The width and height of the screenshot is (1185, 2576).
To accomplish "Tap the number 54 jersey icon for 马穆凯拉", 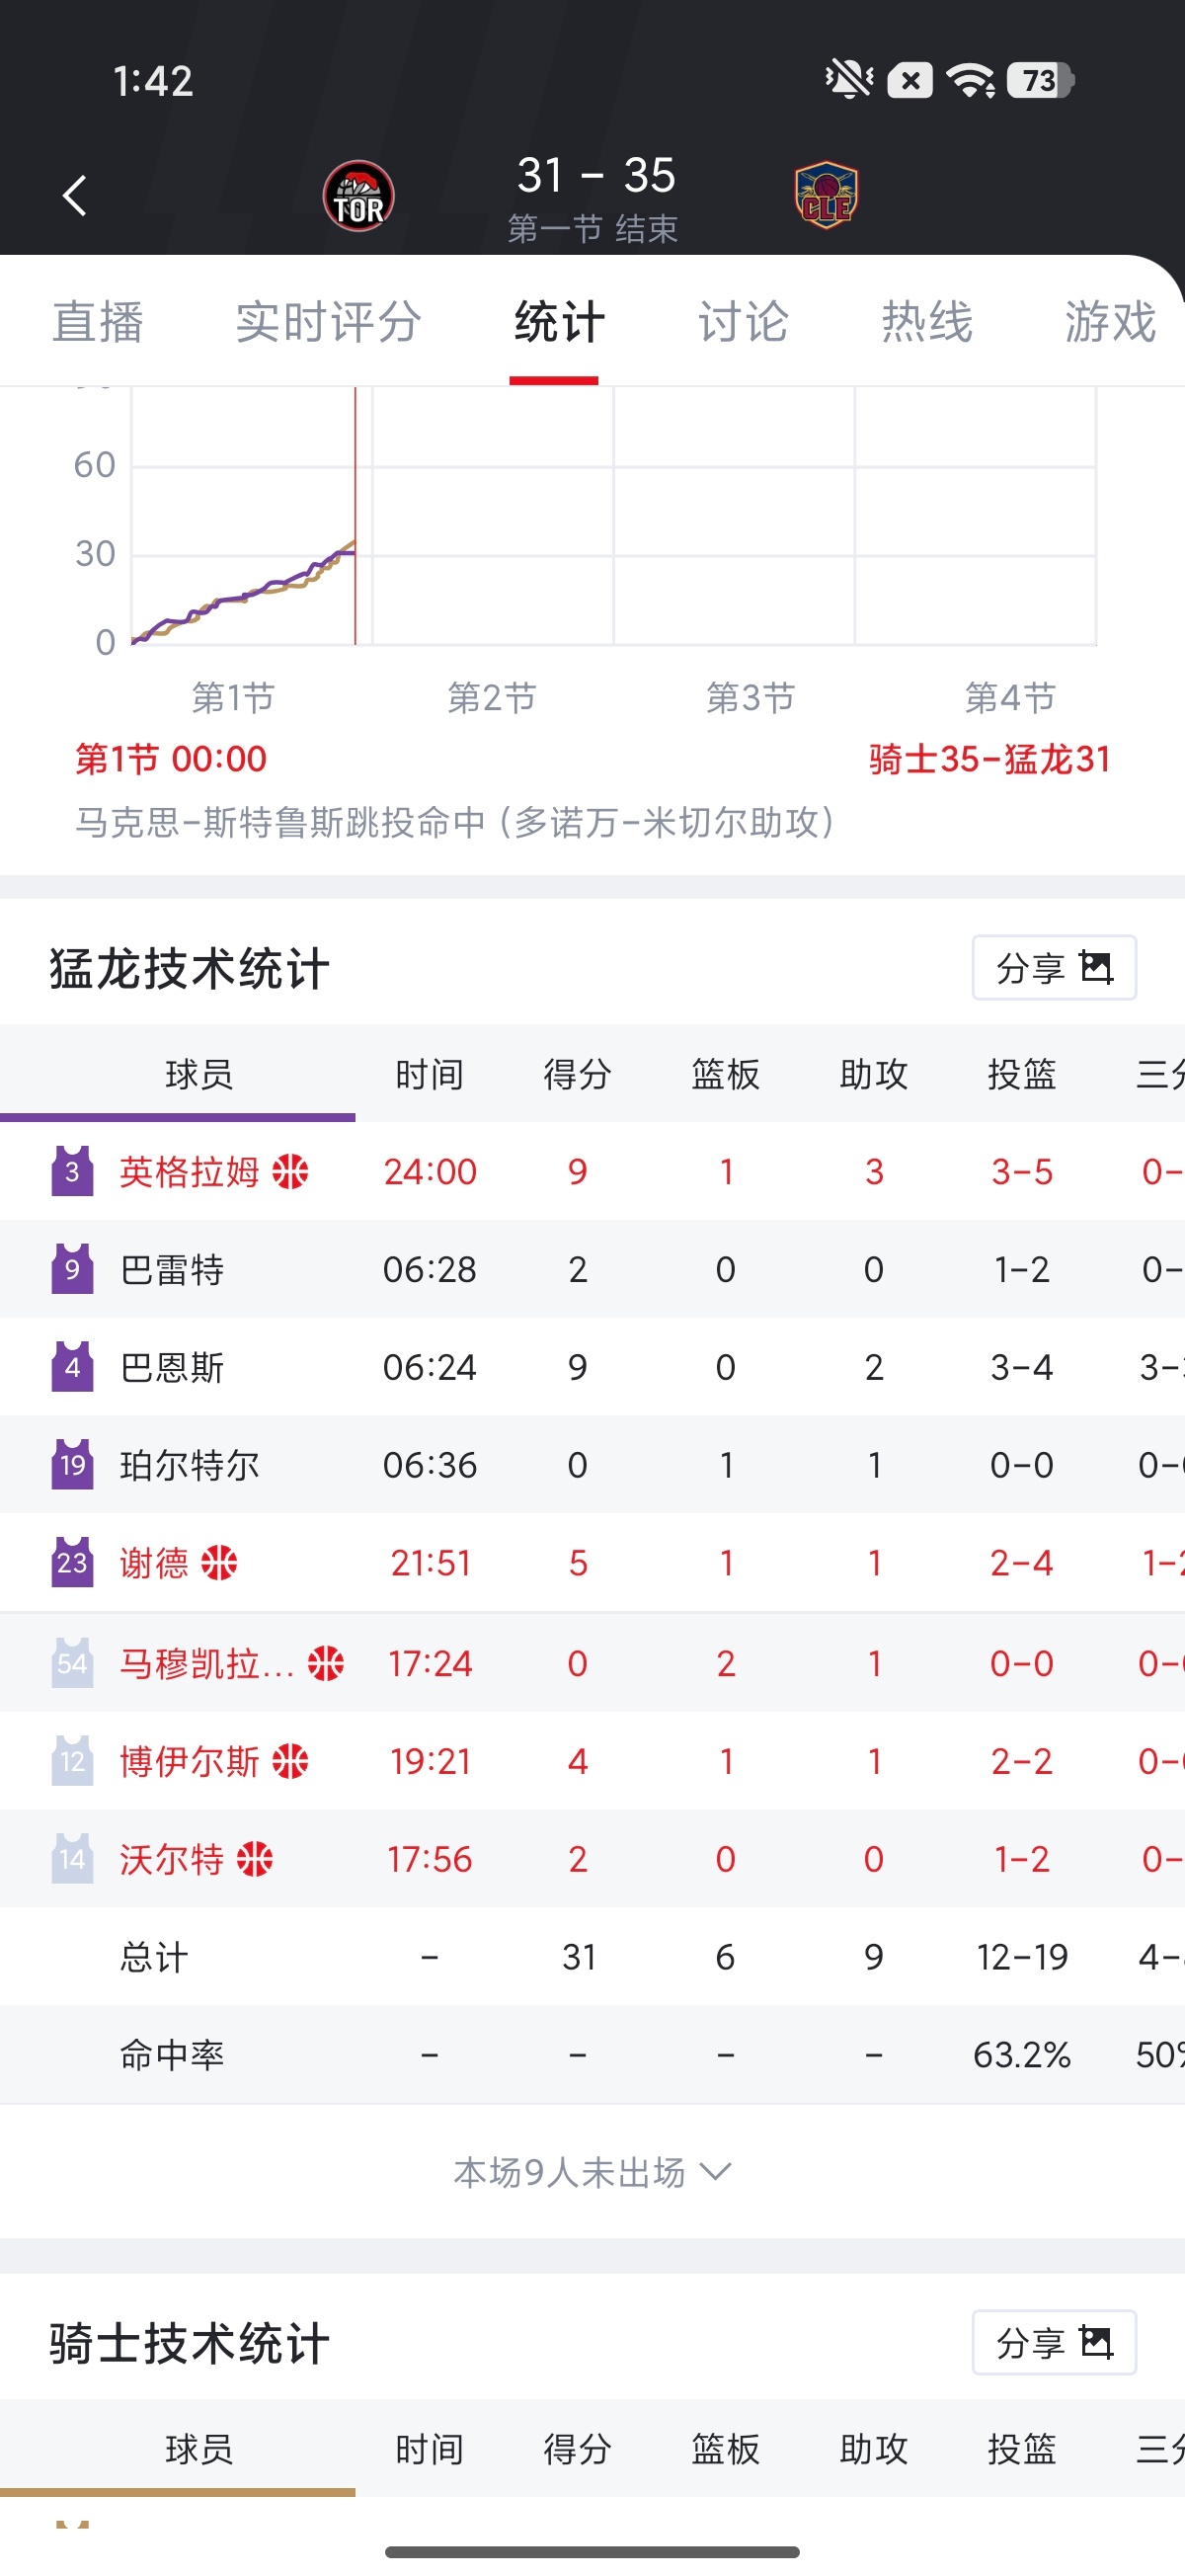I will pyautogui.click(x=72, y=1663).
